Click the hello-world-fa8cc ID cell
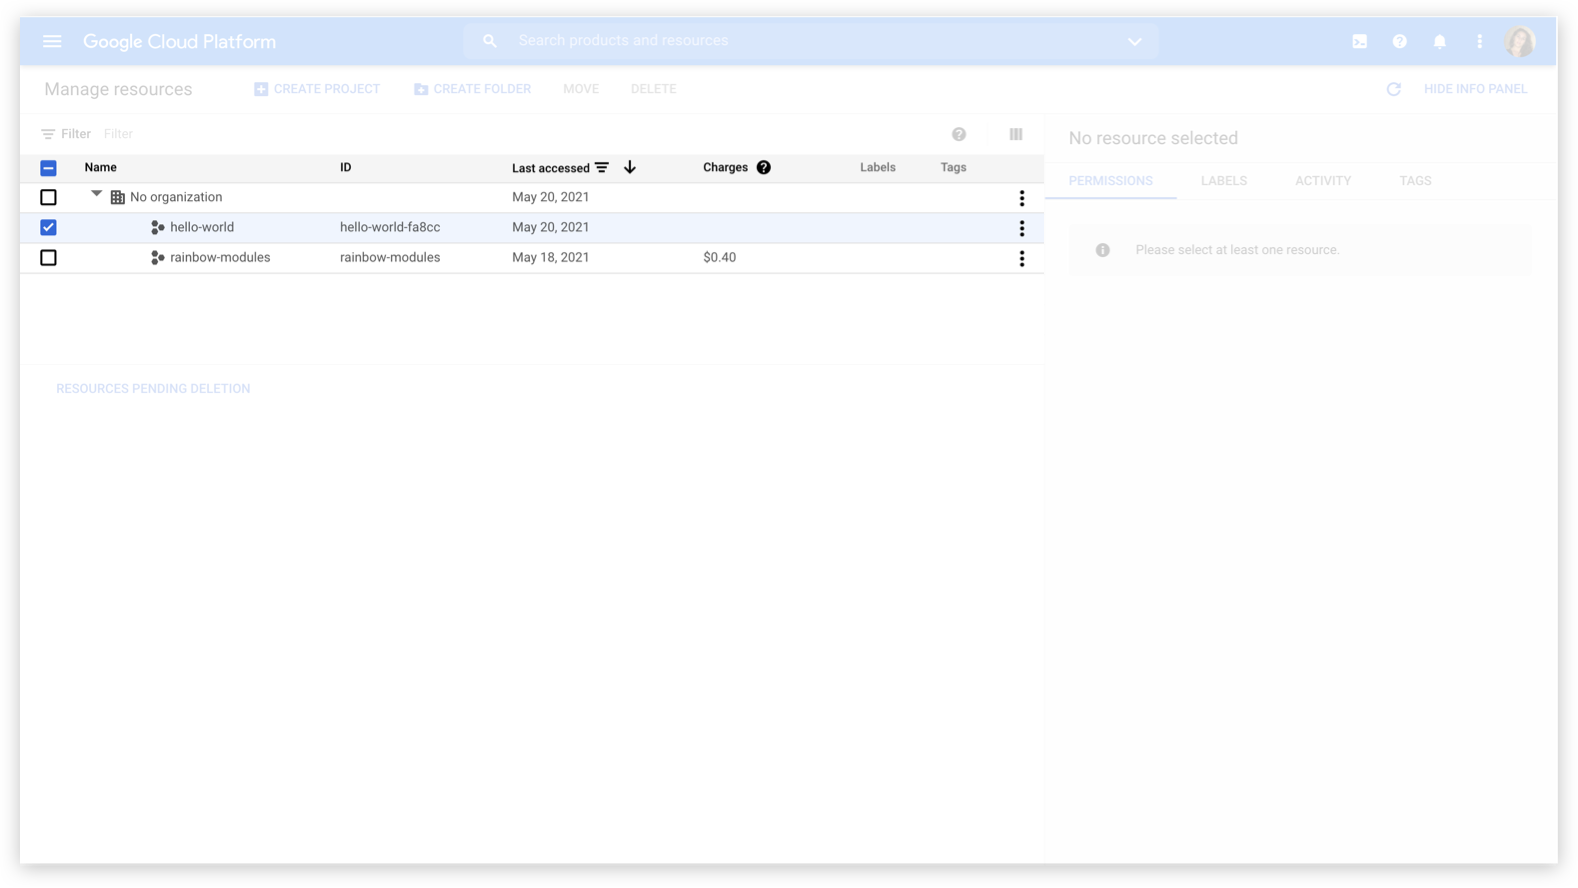This screenshot has height=888, width=1578. [390, 227]
